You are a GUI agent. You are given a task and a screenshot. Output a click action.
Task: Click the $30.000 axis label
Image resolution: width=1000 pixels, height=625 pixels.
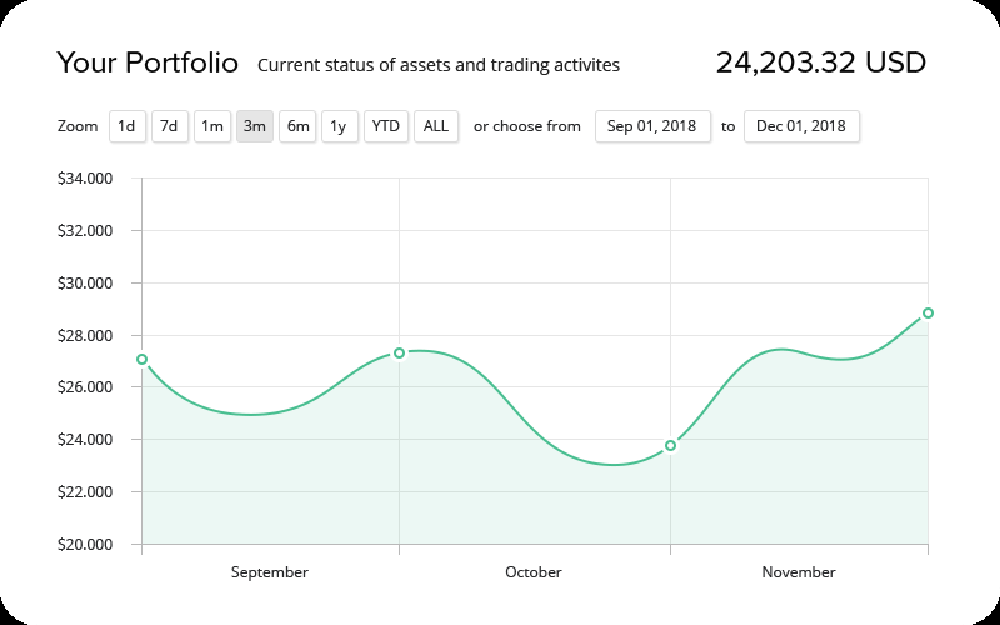click(x=85, y=283)
